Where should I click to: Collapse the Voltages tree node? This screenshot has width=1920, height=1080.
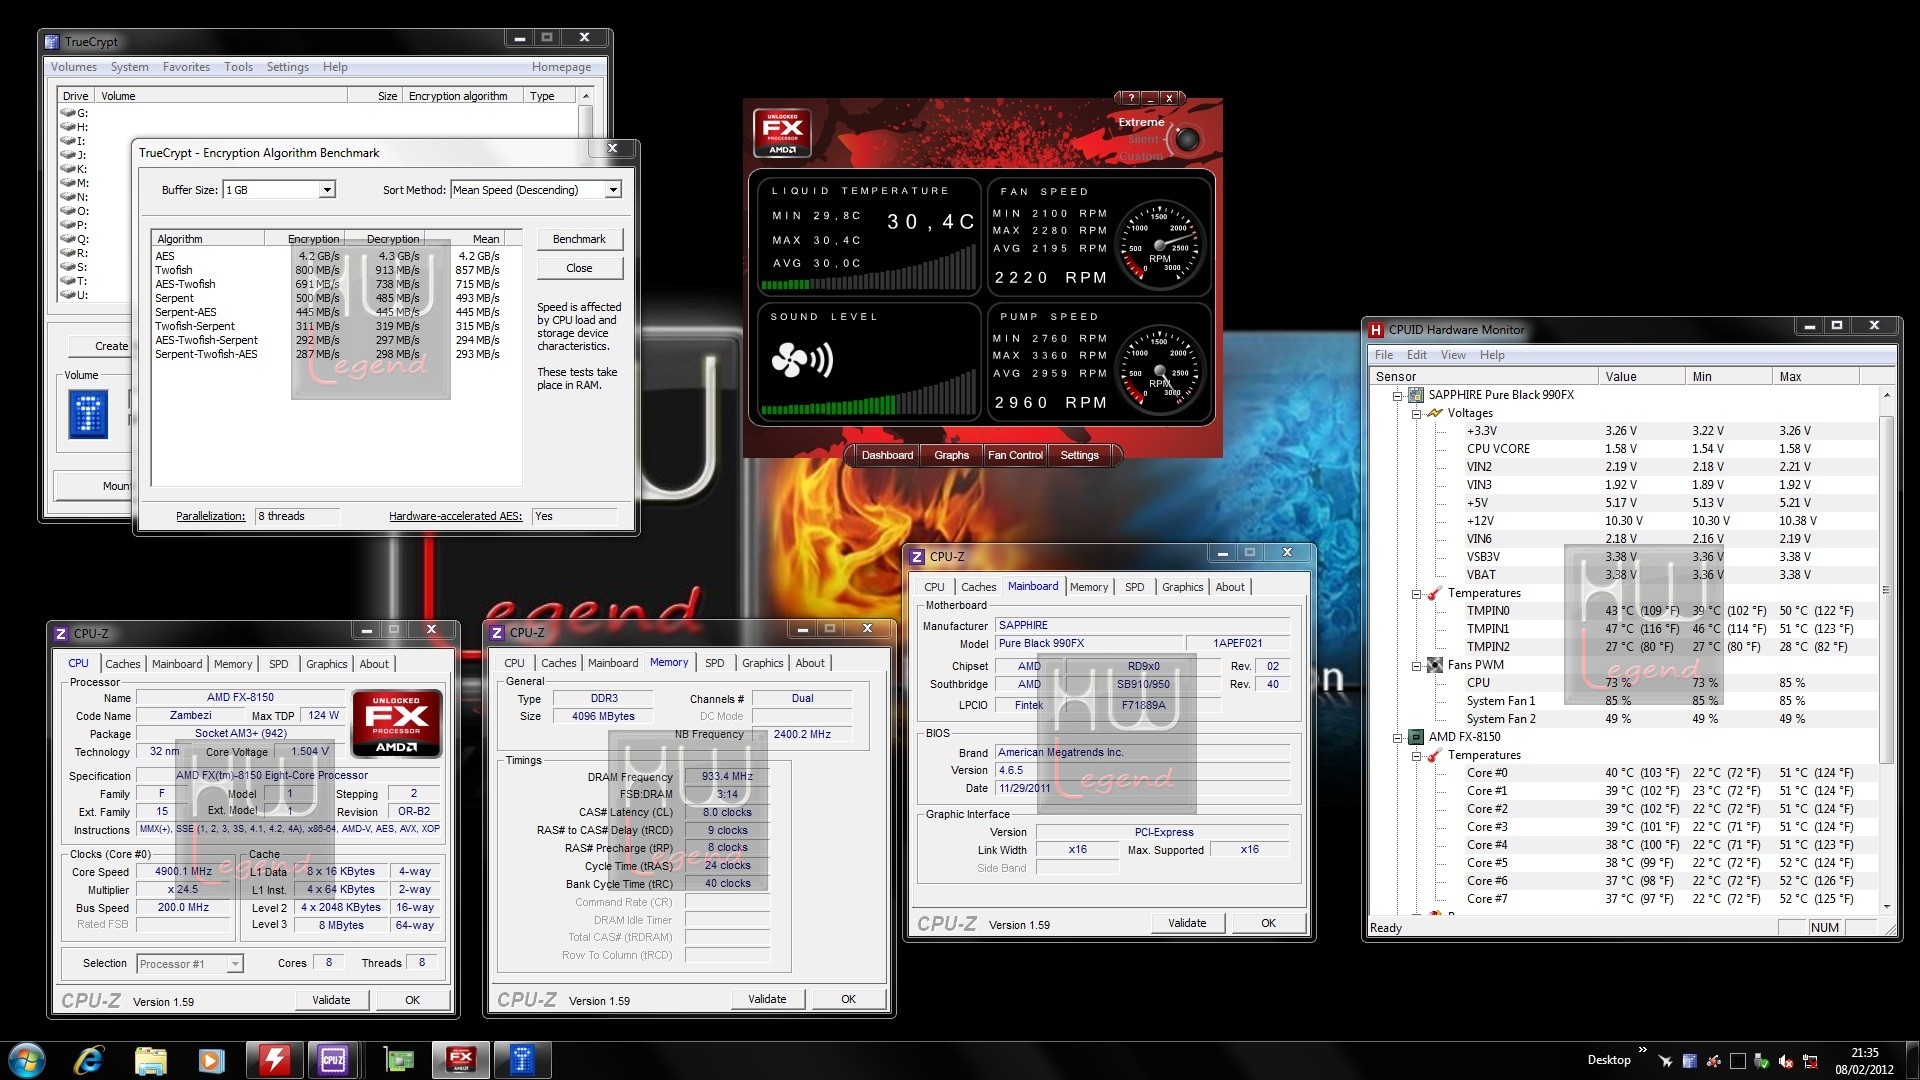tap(1416, 414)
